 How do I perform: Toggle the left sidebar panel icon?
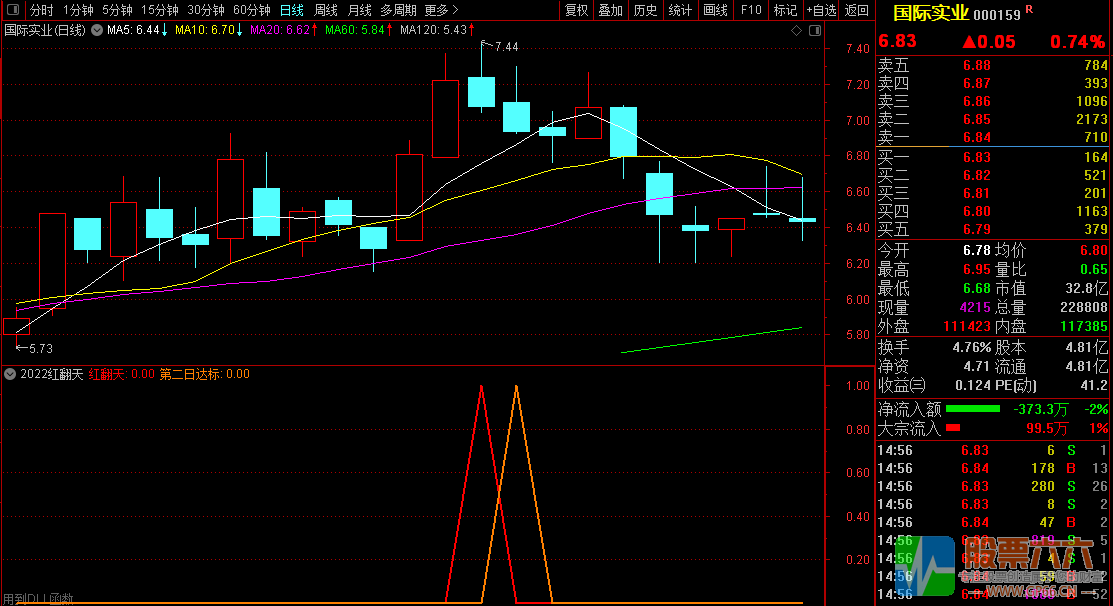point(12,10)
